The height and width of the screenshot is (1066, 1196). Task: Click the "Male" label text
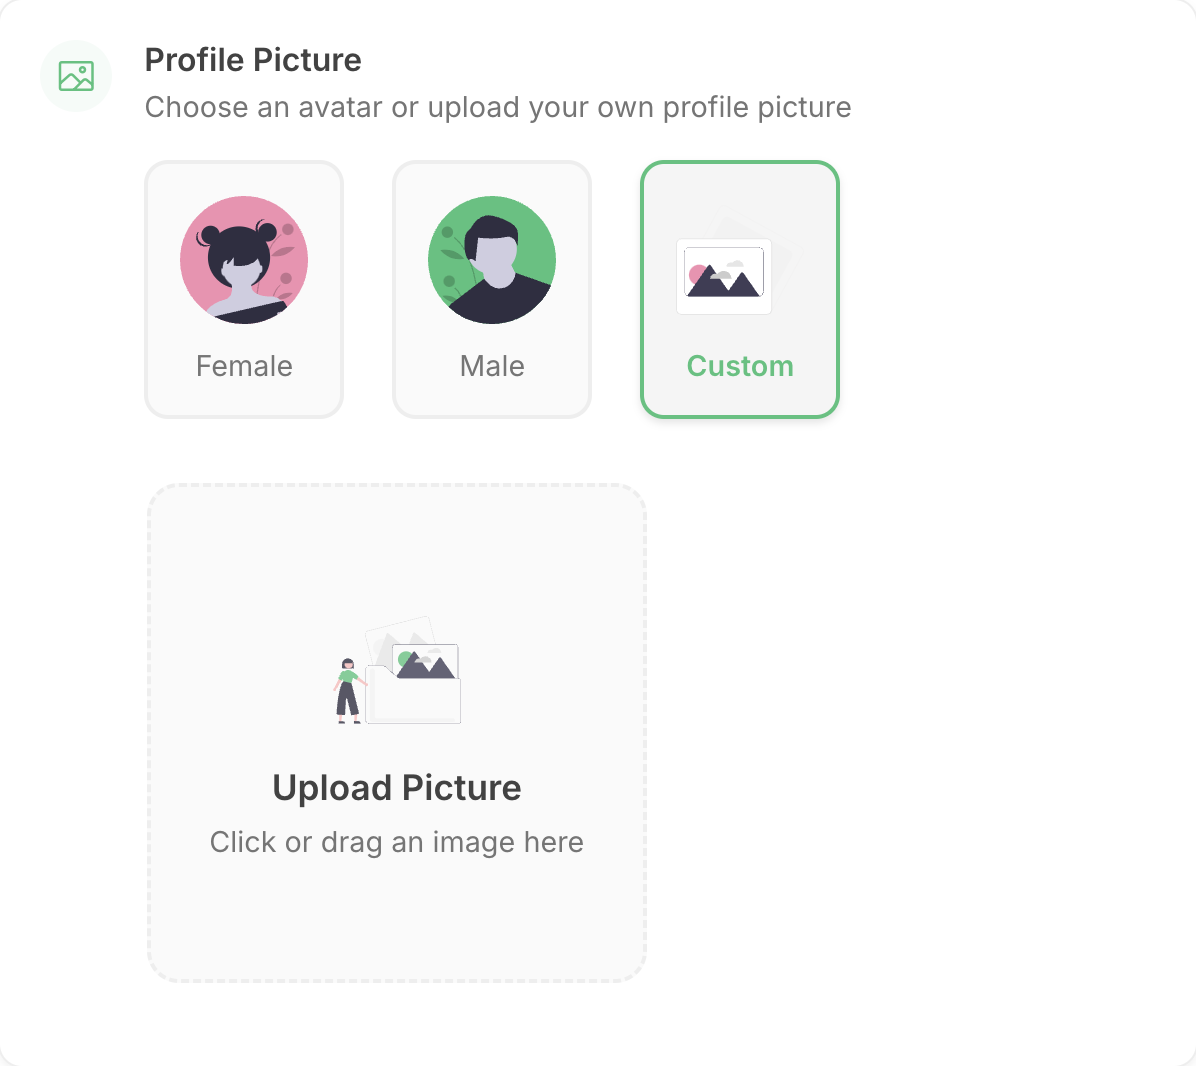coord(492,366)
